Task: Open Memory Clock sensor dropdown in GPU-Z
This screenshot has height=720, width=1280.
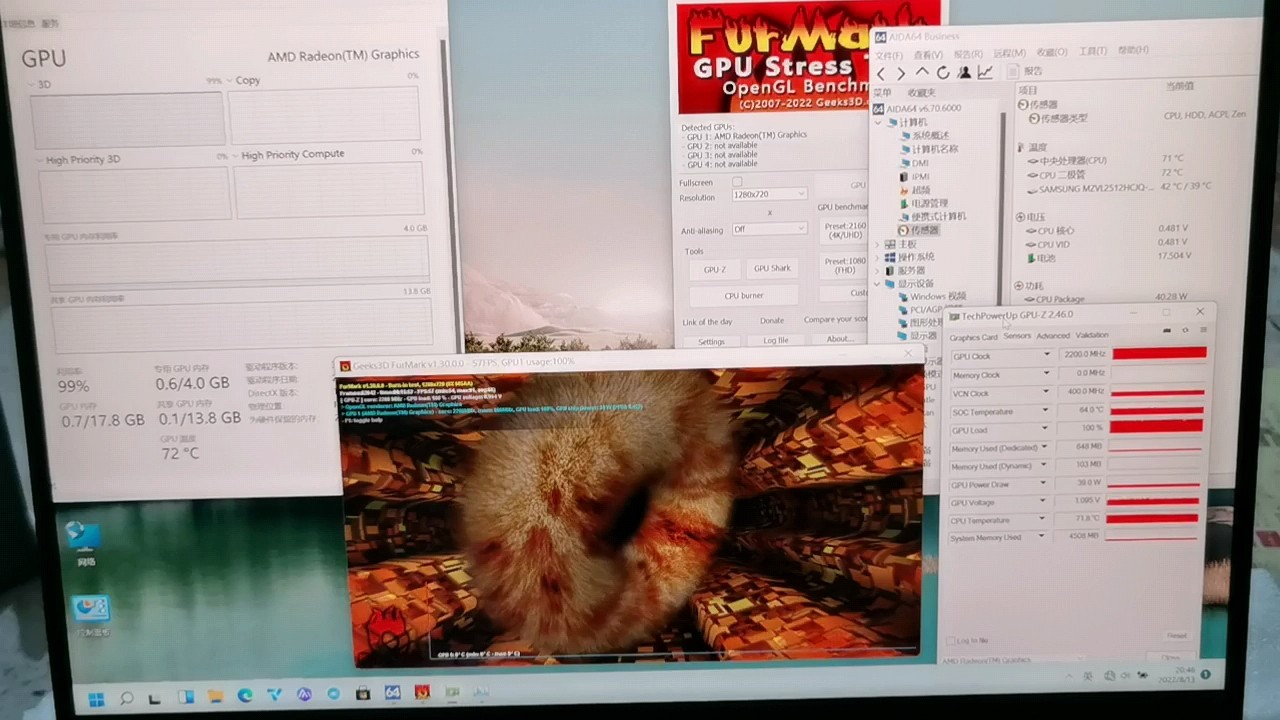Action: point(1047,374)
